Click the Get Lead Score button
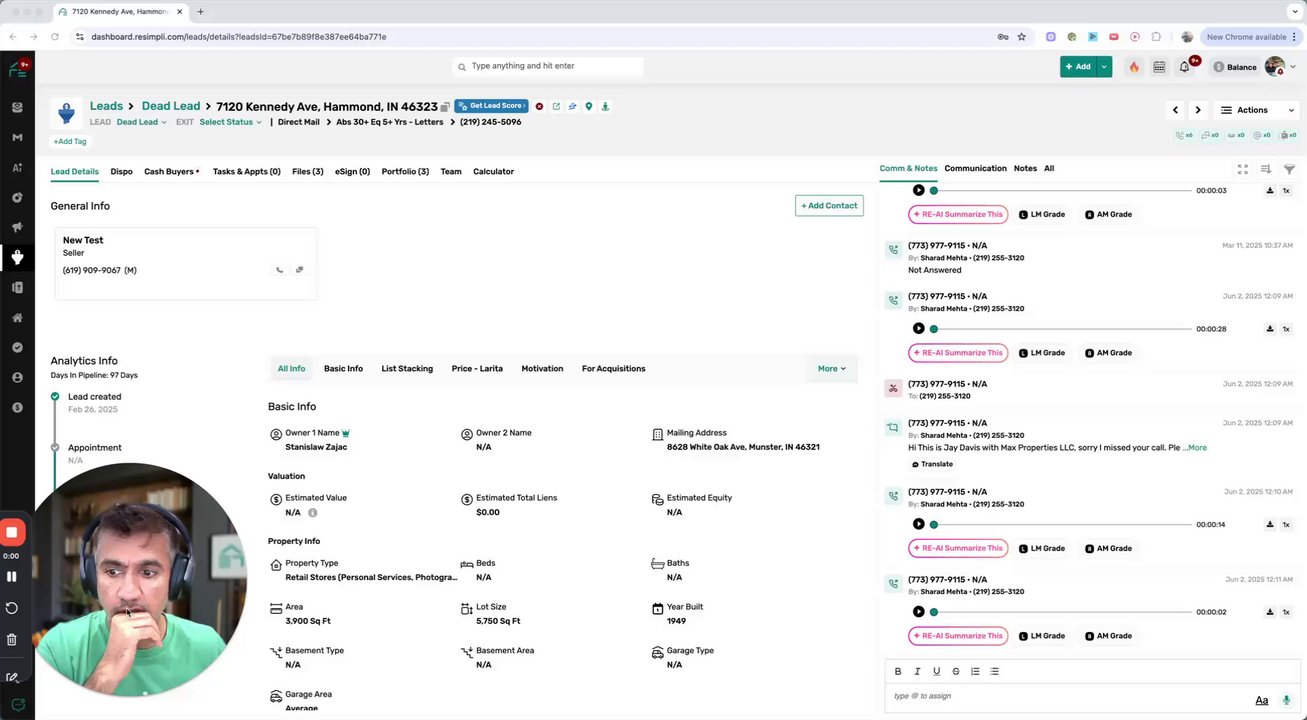This screenshot has height=720, width=1307. pos(491,106)
